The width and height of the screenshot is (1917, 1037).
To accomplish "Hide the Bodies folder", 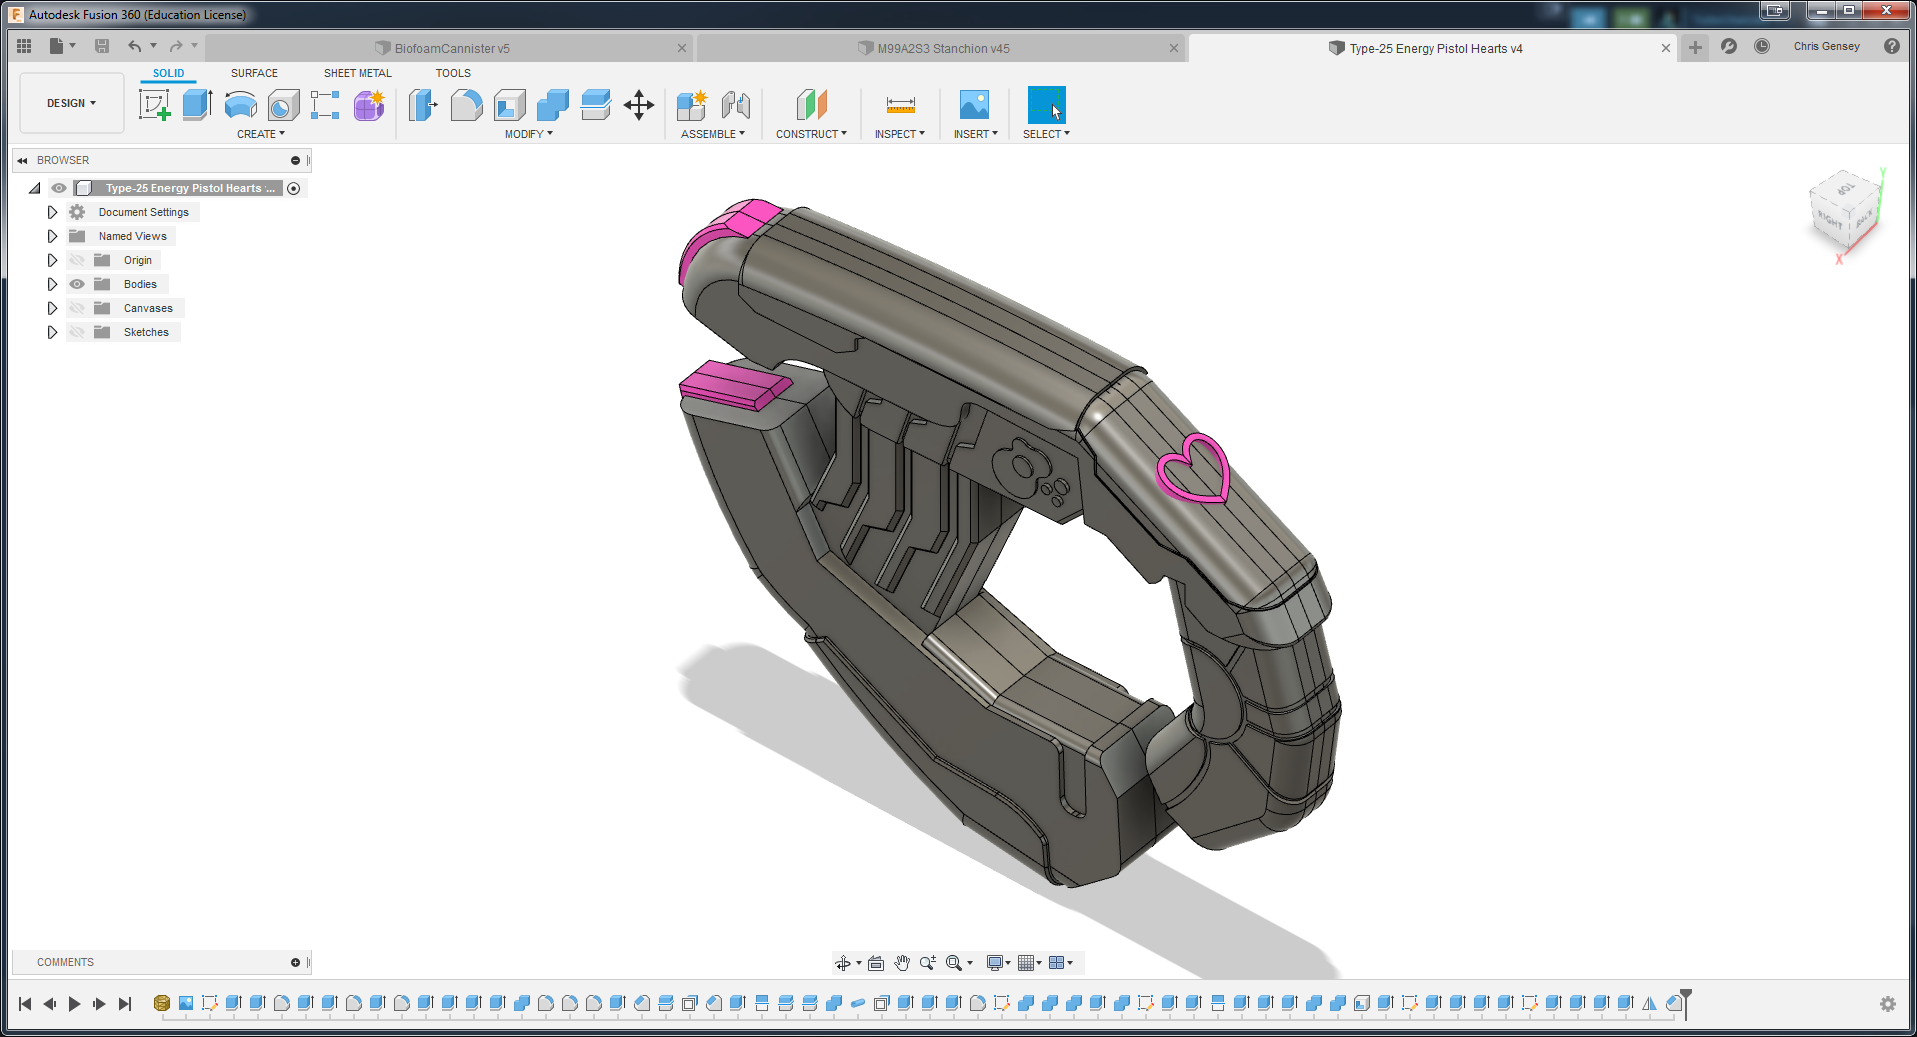I will click(77, 284).
